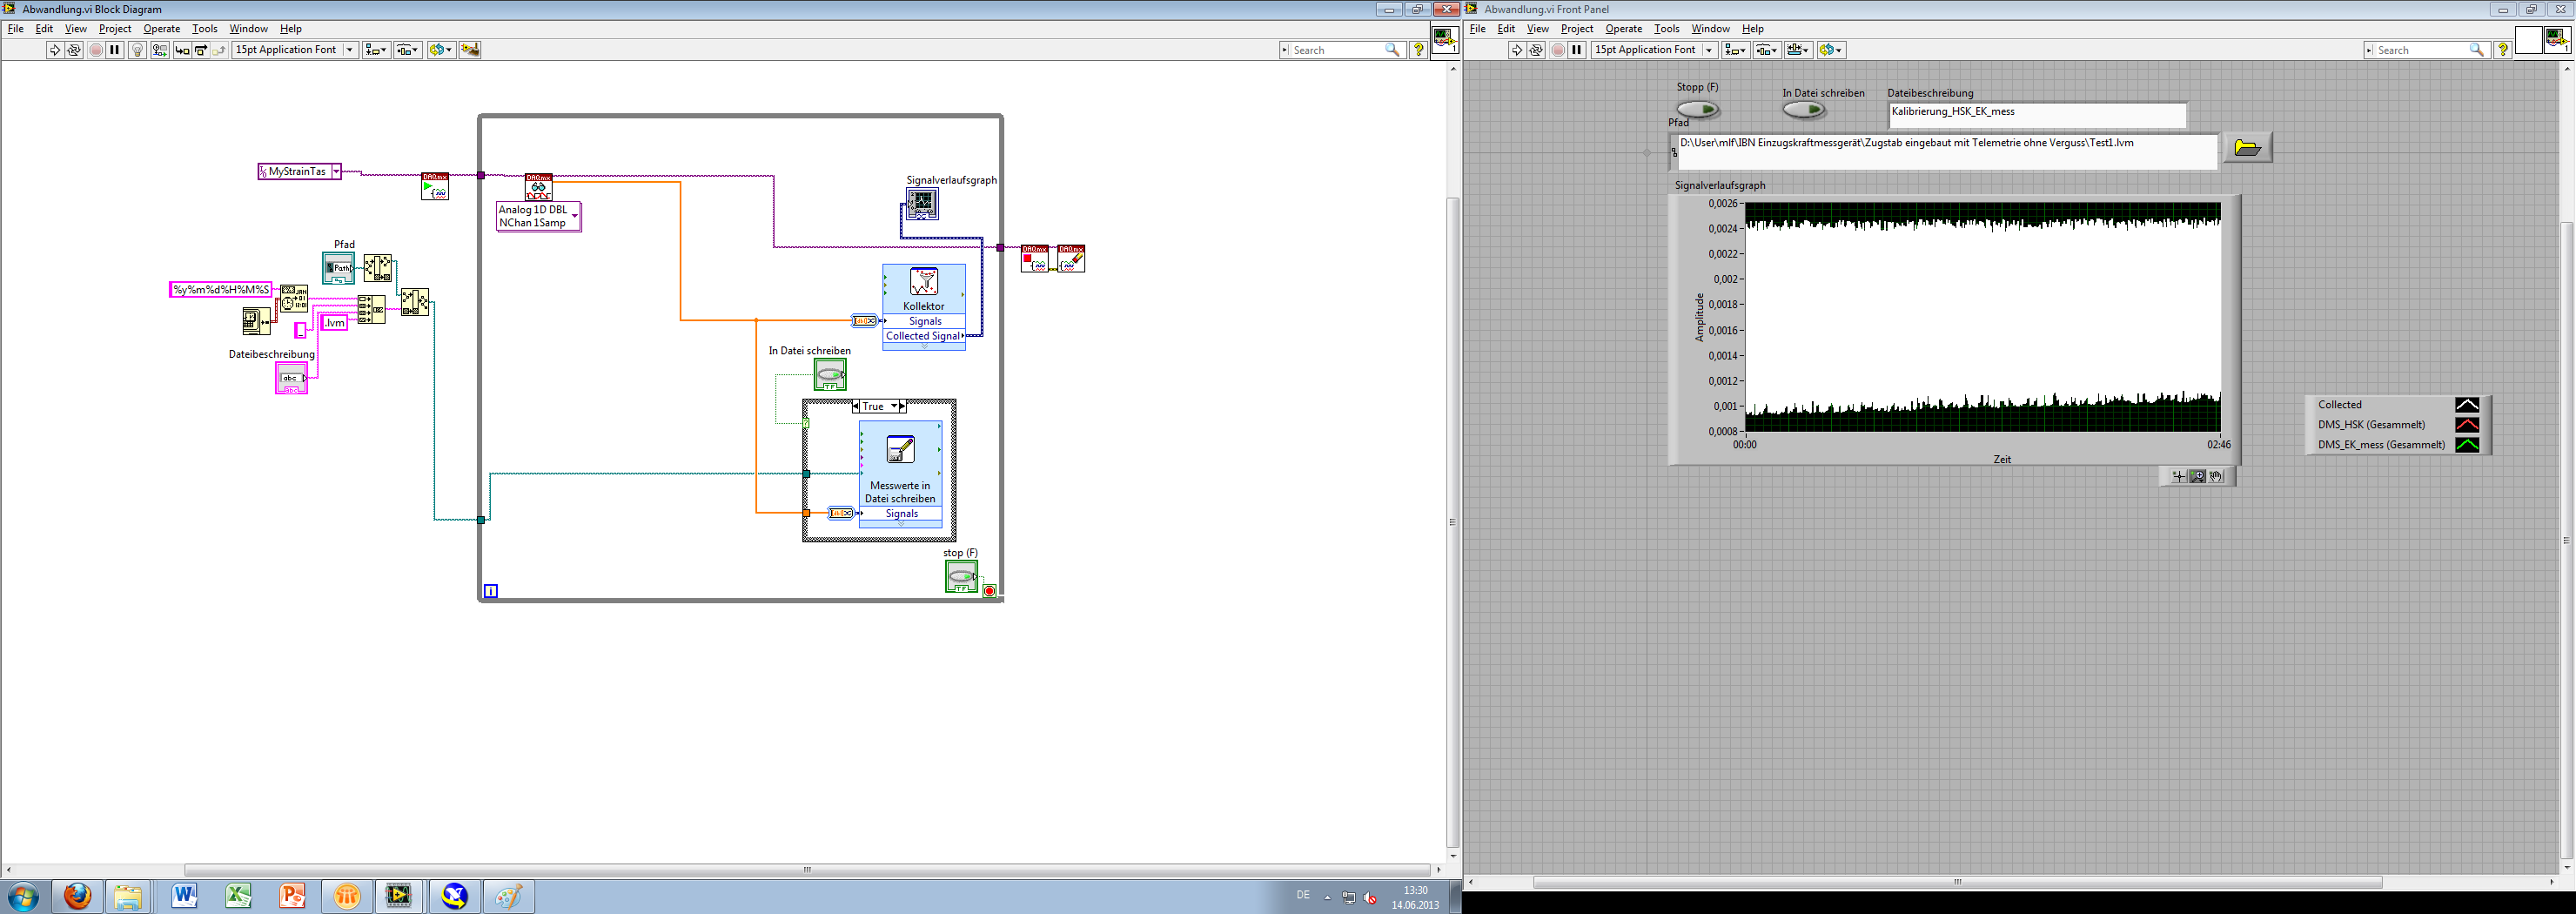Viewport: 2576px width, 914px height.
Task: Open Reorder dropdown in Block Diagram toolbar
Action: point(441,50)
